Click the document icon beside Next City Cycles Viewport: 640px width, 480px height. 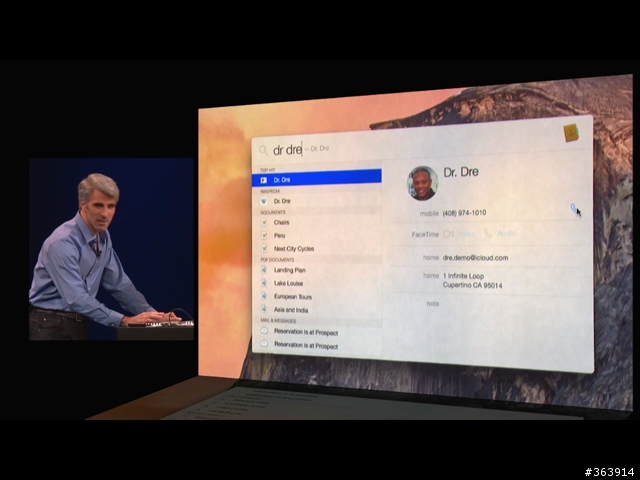coord(264,249)
